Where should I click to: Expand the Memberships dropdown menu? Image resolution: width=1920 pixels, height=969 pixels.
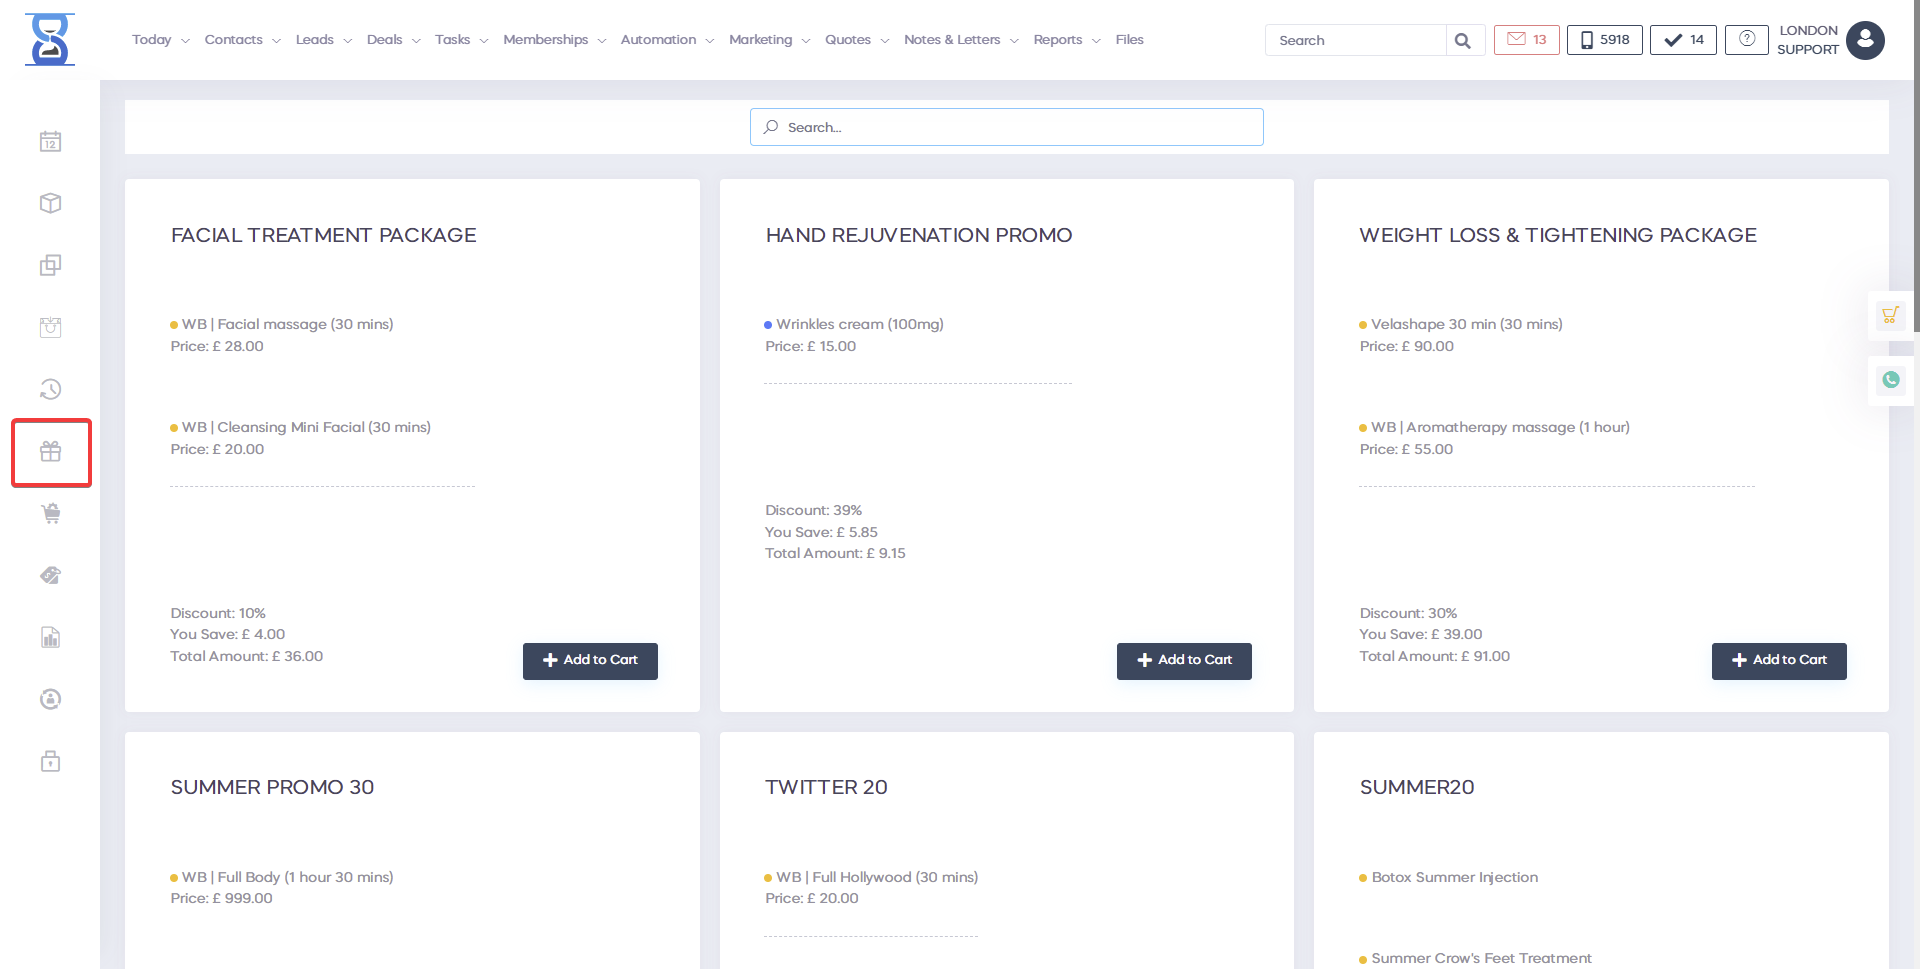click(x=554, y=40)
